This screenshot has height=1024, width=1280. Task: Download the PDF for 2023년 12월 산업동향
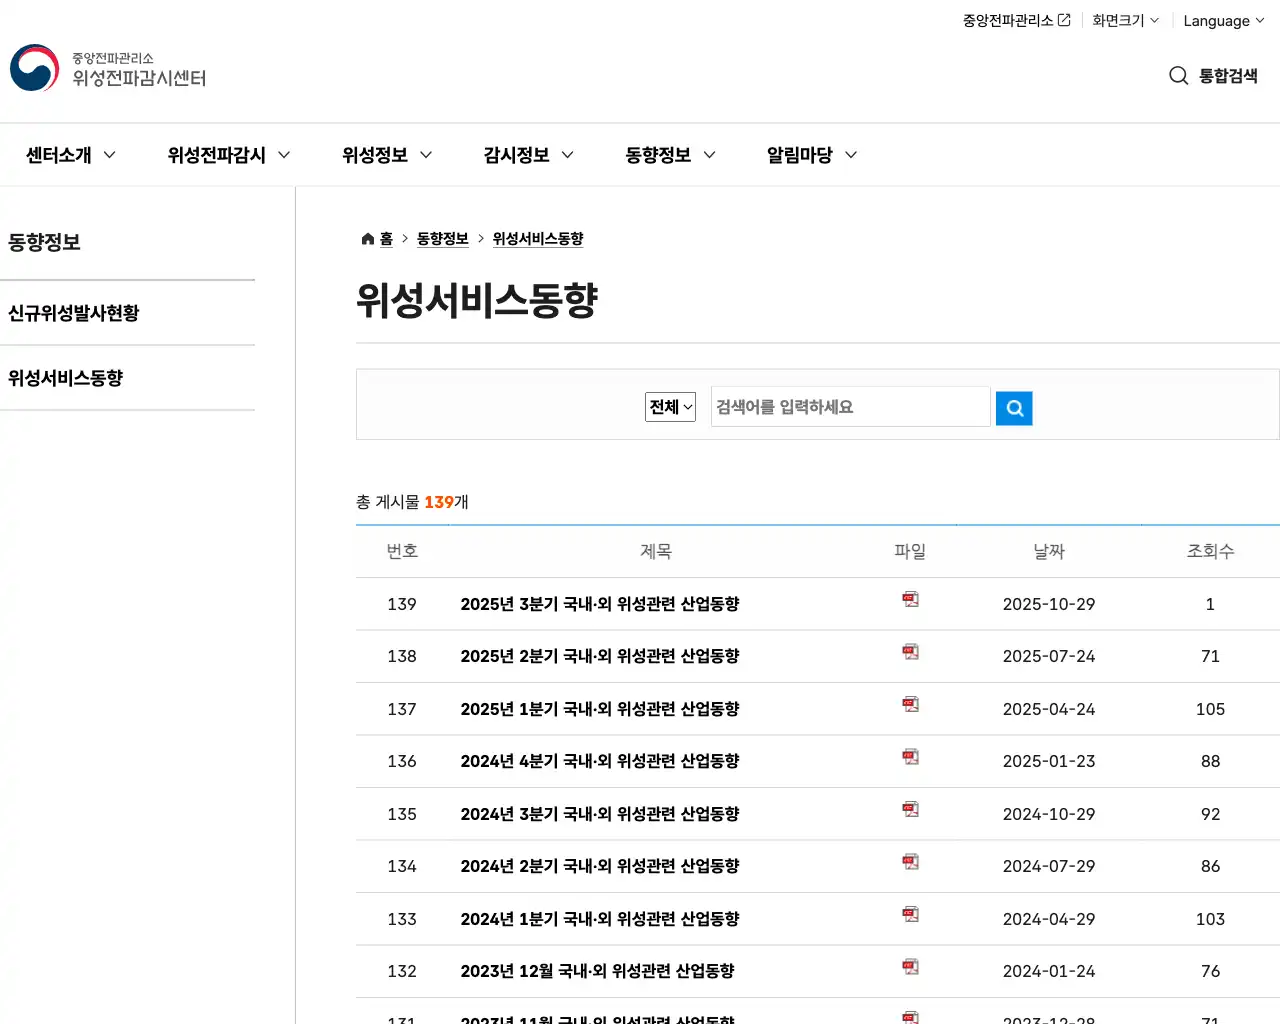(910, 966)
